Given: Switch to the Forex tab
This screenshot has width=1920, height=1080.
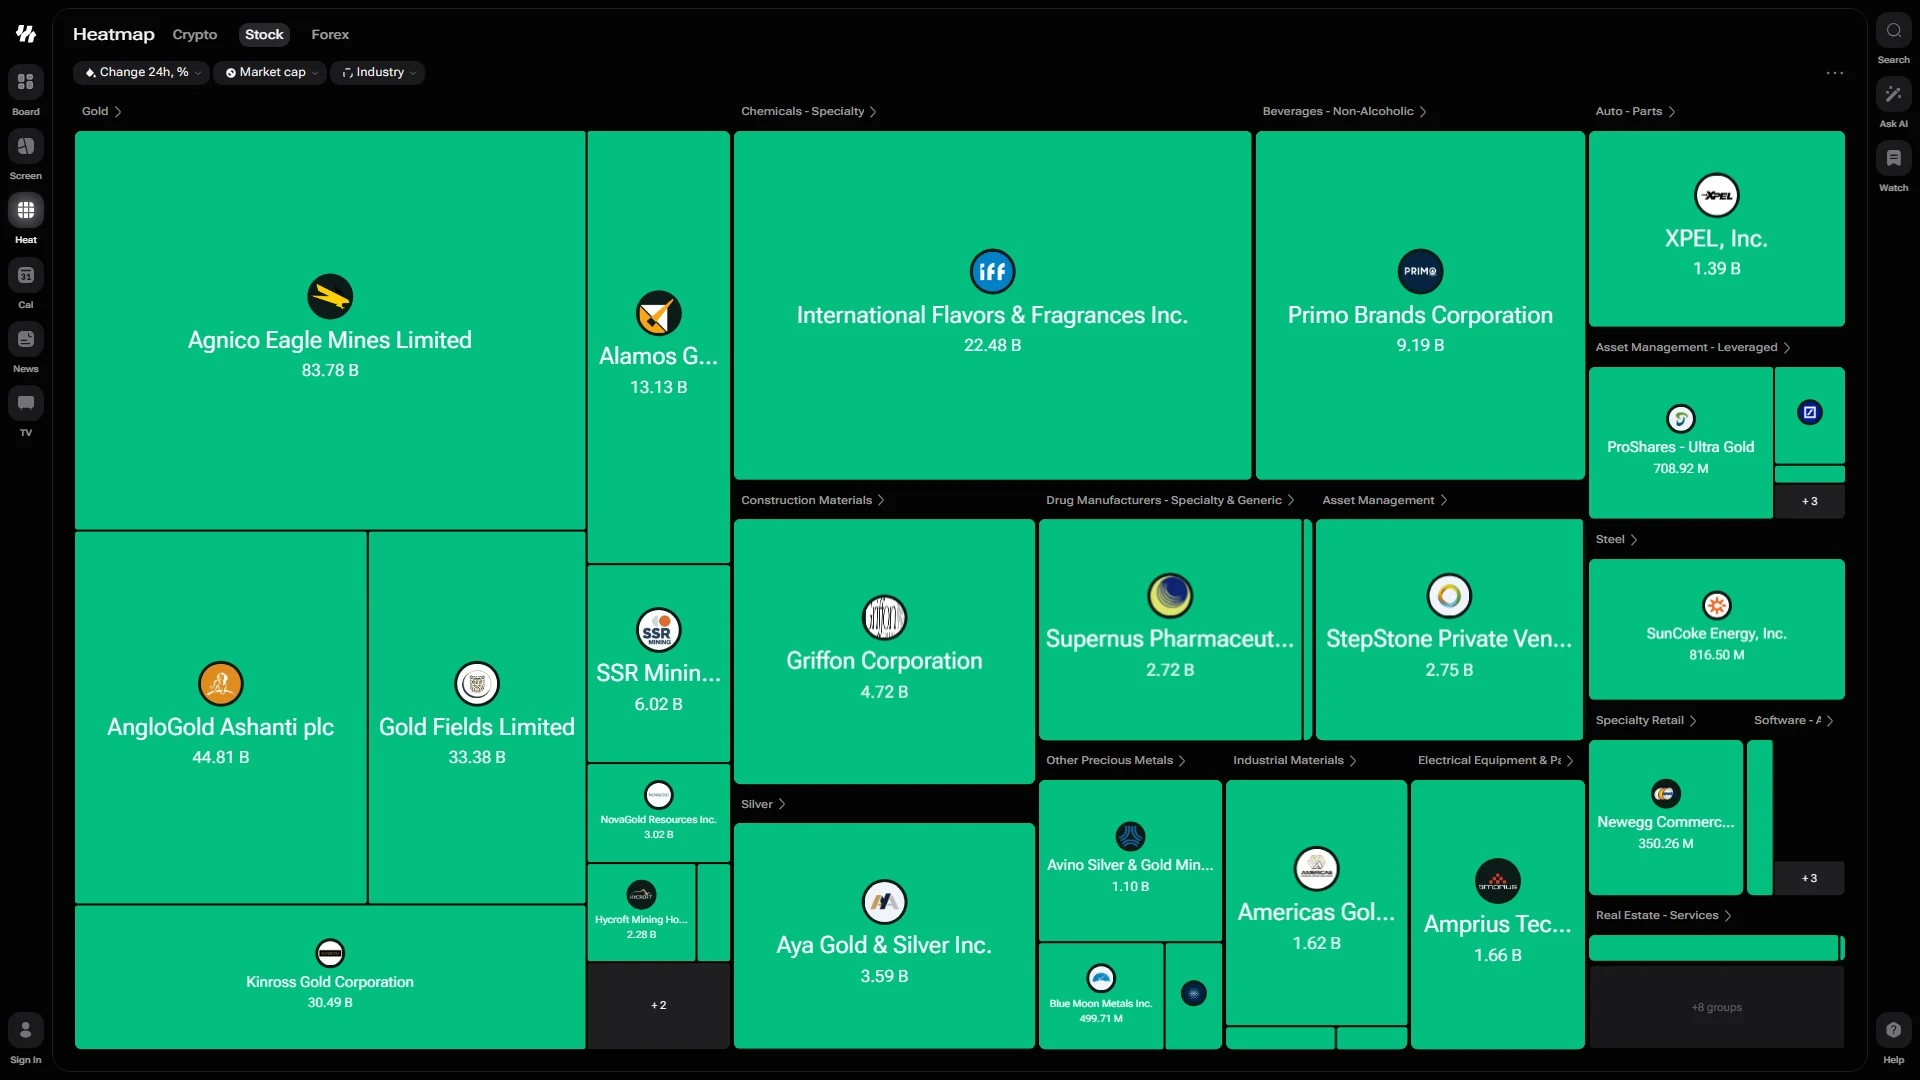Looking at the screenshot, I should coord(330,35).
